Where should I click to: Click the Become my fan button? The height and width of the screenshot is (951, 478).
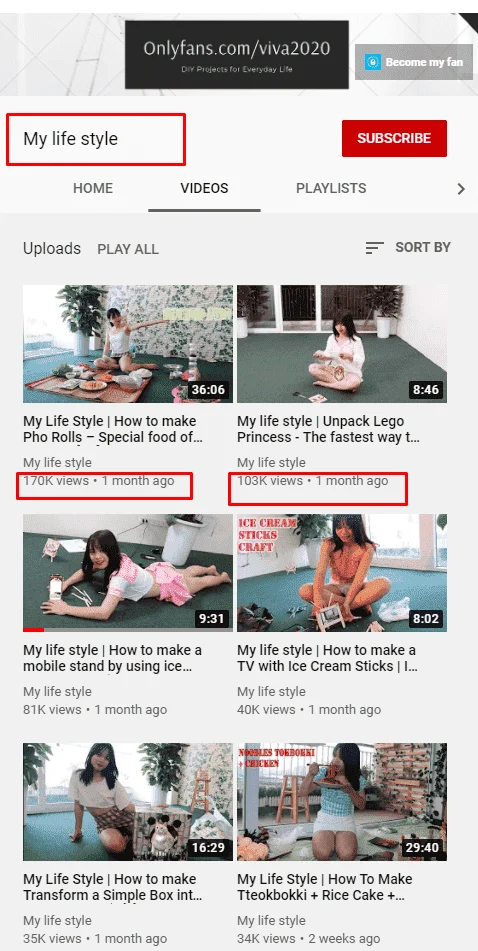click(x=414, y=62)
